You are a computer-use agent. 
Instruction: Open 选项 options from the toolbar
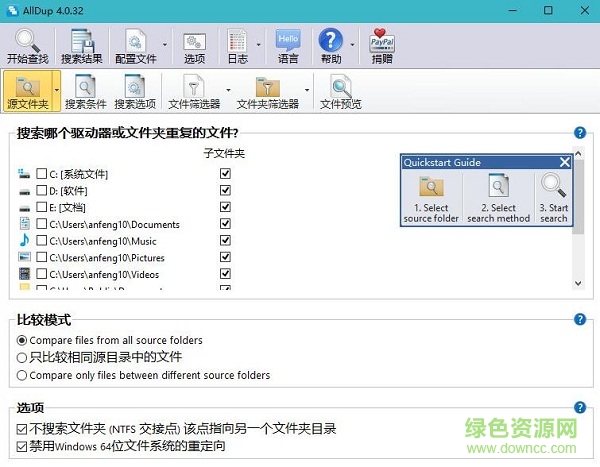(x=194, y=46)
